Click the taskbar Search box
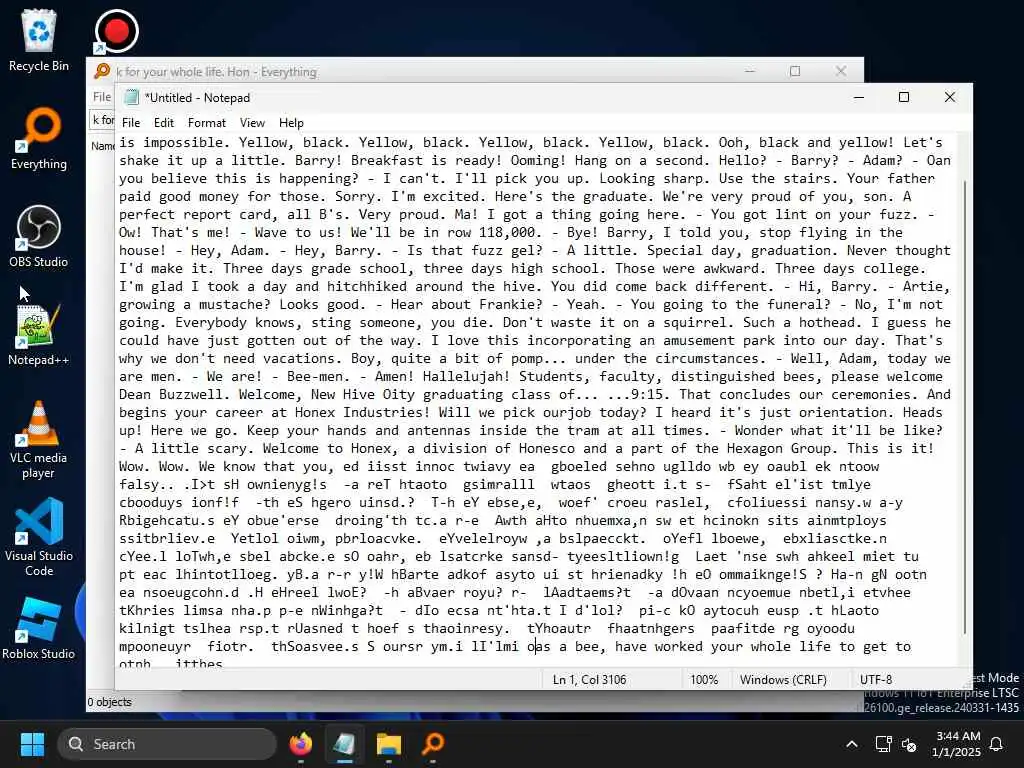The height and width of the screenshot is (768, 1024). coord(167,744)
